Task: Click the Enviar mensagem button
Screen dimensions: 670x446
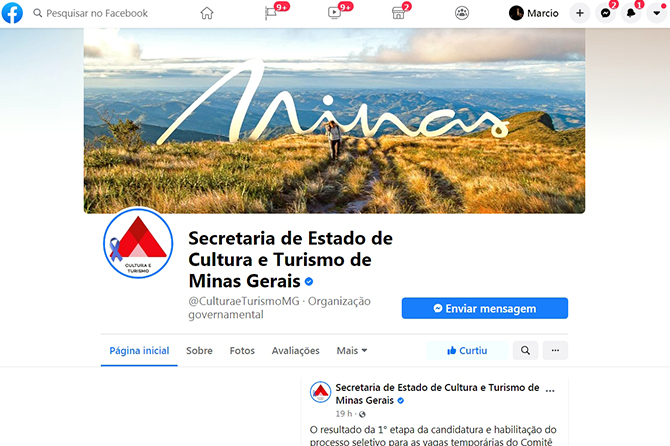Action: point(485,308)
